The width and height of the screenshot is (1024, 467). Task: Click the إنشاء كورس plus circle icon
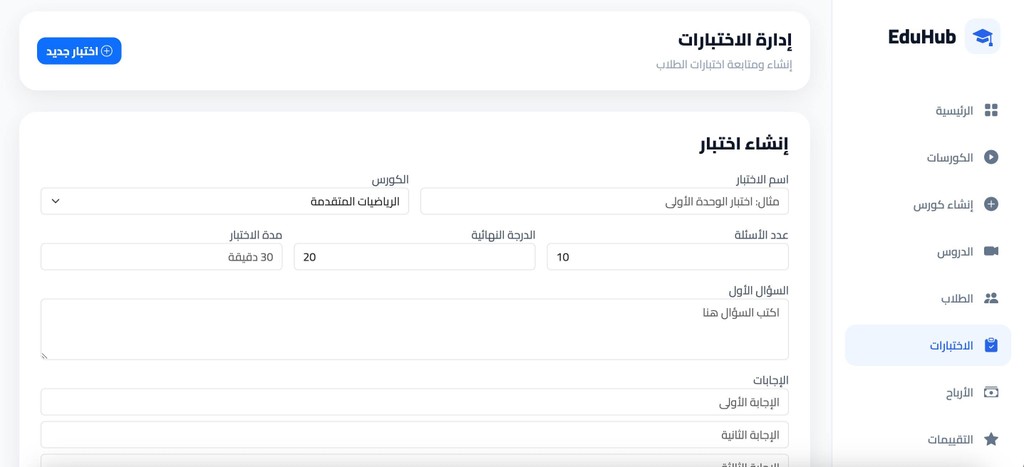991,204
